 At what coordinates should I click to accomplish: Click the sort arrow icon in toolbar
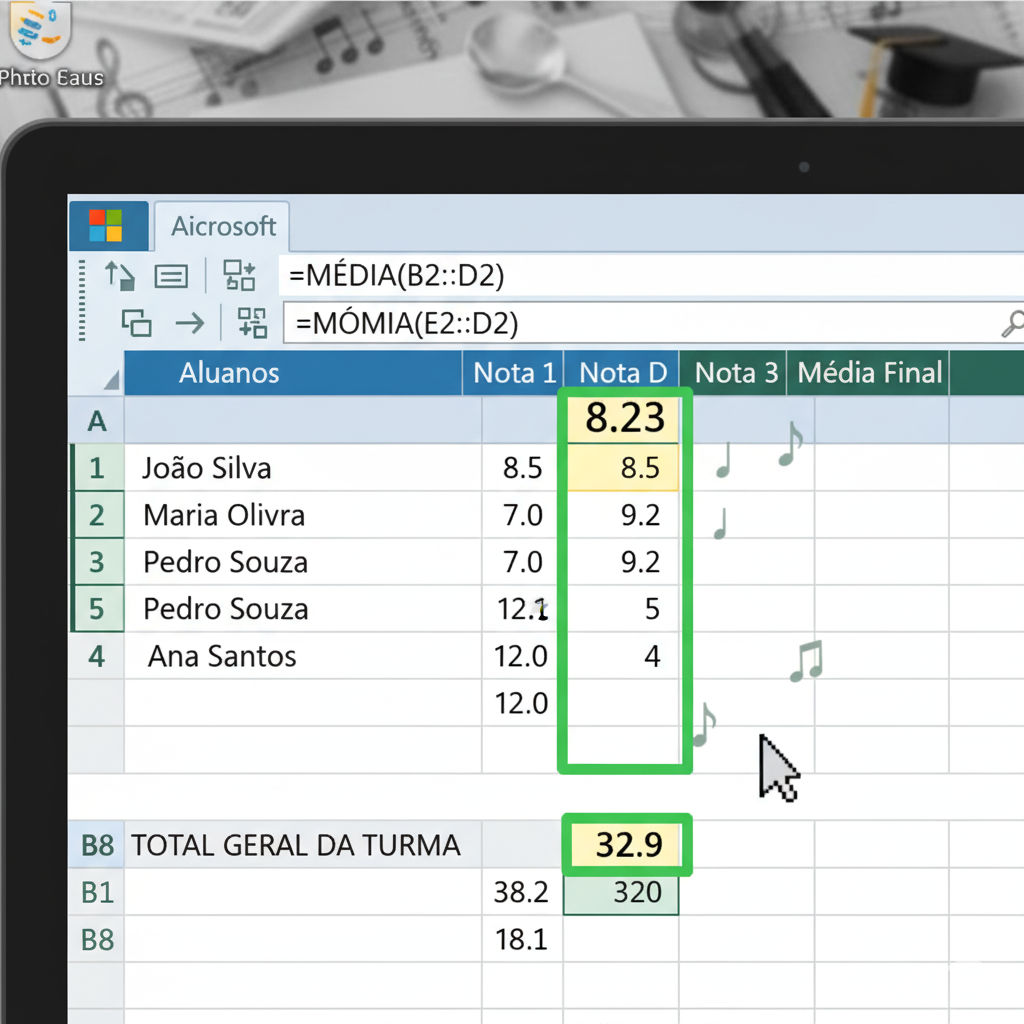[119, 275]
